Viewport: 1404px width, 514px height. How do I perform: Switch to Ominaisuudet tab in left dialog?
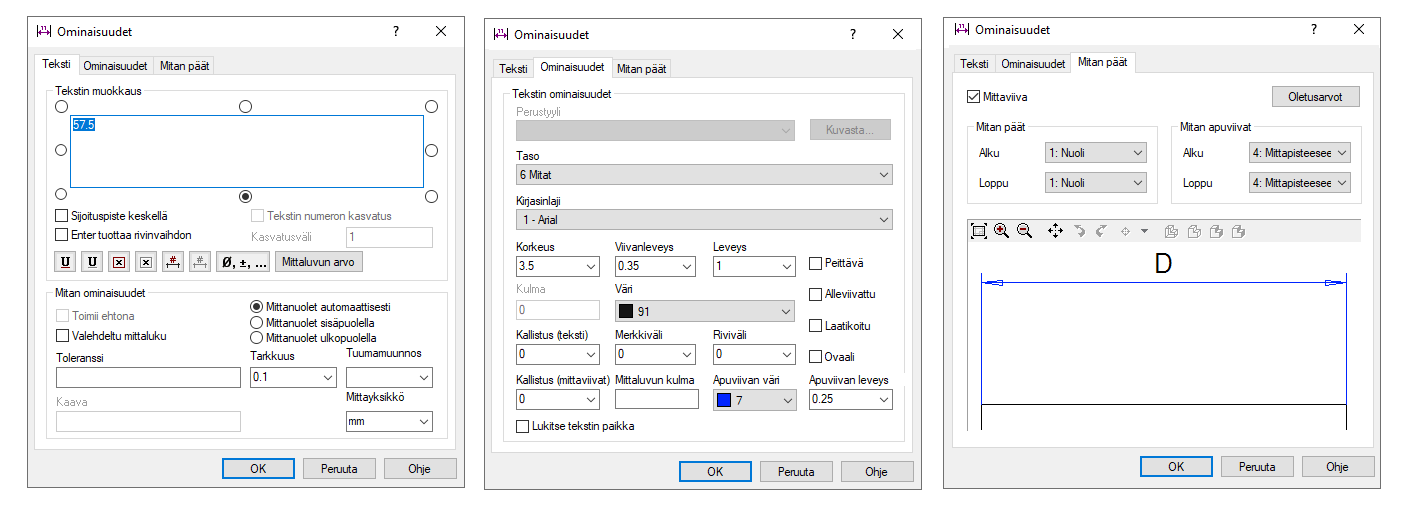click(115, 66)
